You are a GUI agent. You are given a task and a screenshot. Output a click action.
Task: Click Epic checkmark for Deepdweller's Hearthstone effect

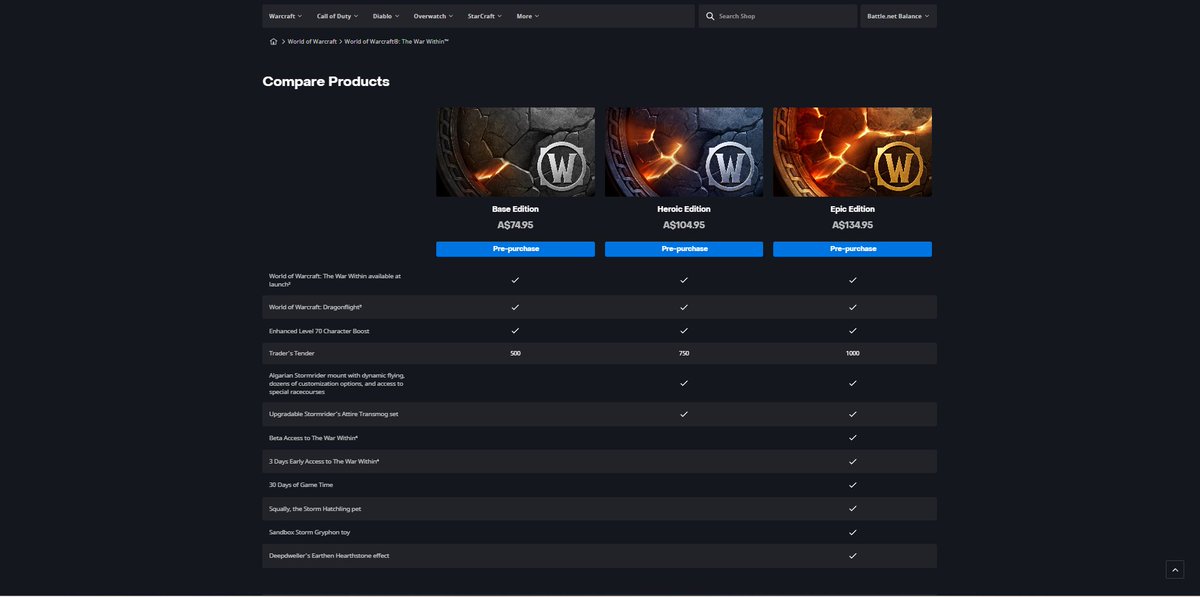pos(852,555)
